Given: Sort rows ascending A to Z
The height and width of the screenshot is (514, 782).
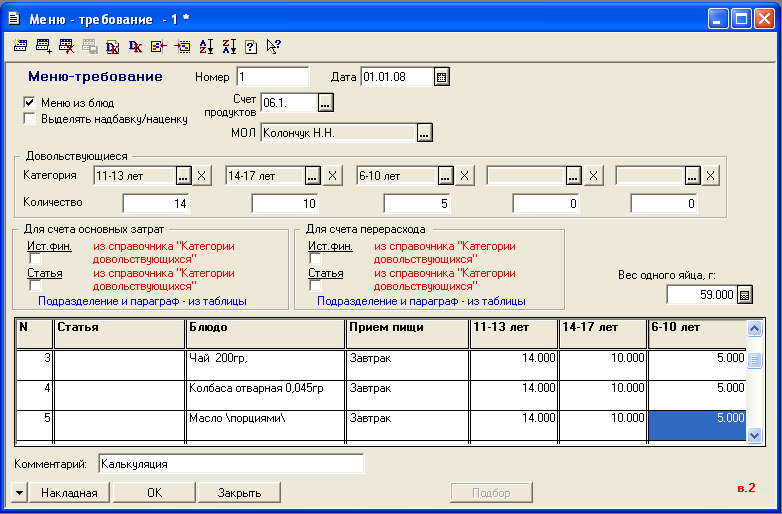Looking at the screenshot, I should click(x=205, y=46).
